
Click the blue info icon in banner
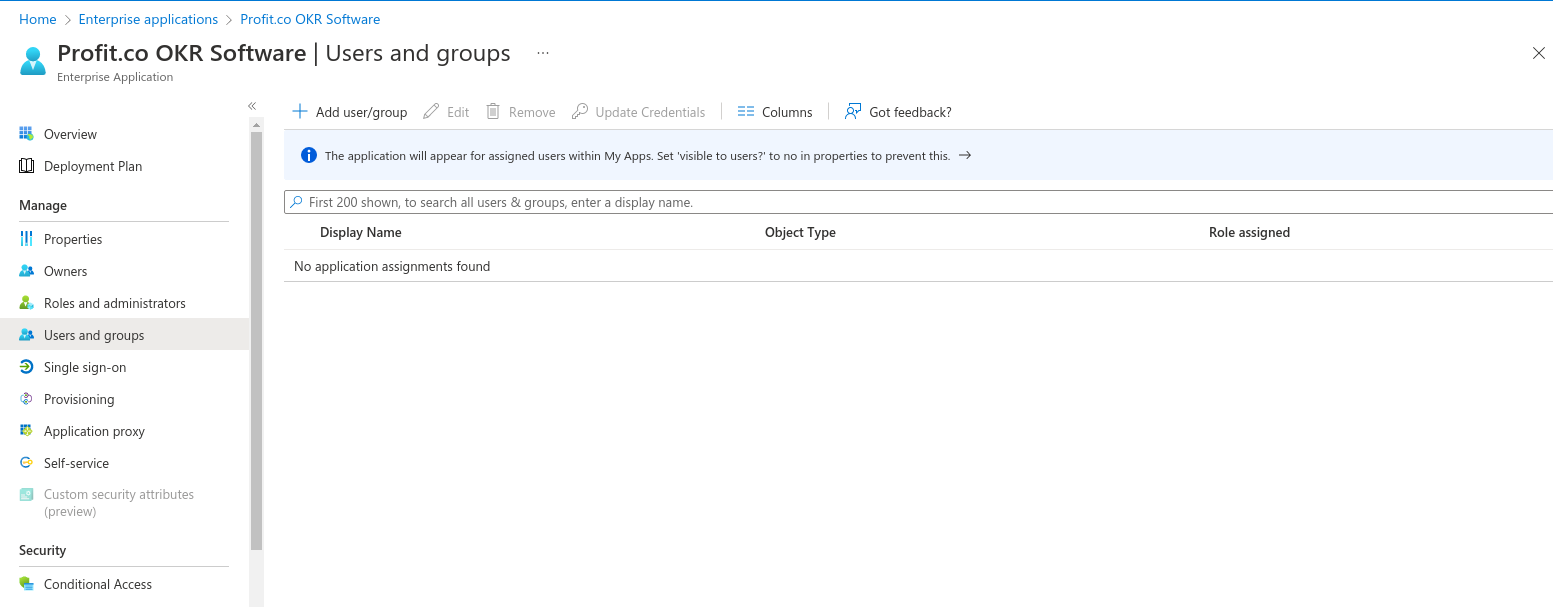(309, 155)
